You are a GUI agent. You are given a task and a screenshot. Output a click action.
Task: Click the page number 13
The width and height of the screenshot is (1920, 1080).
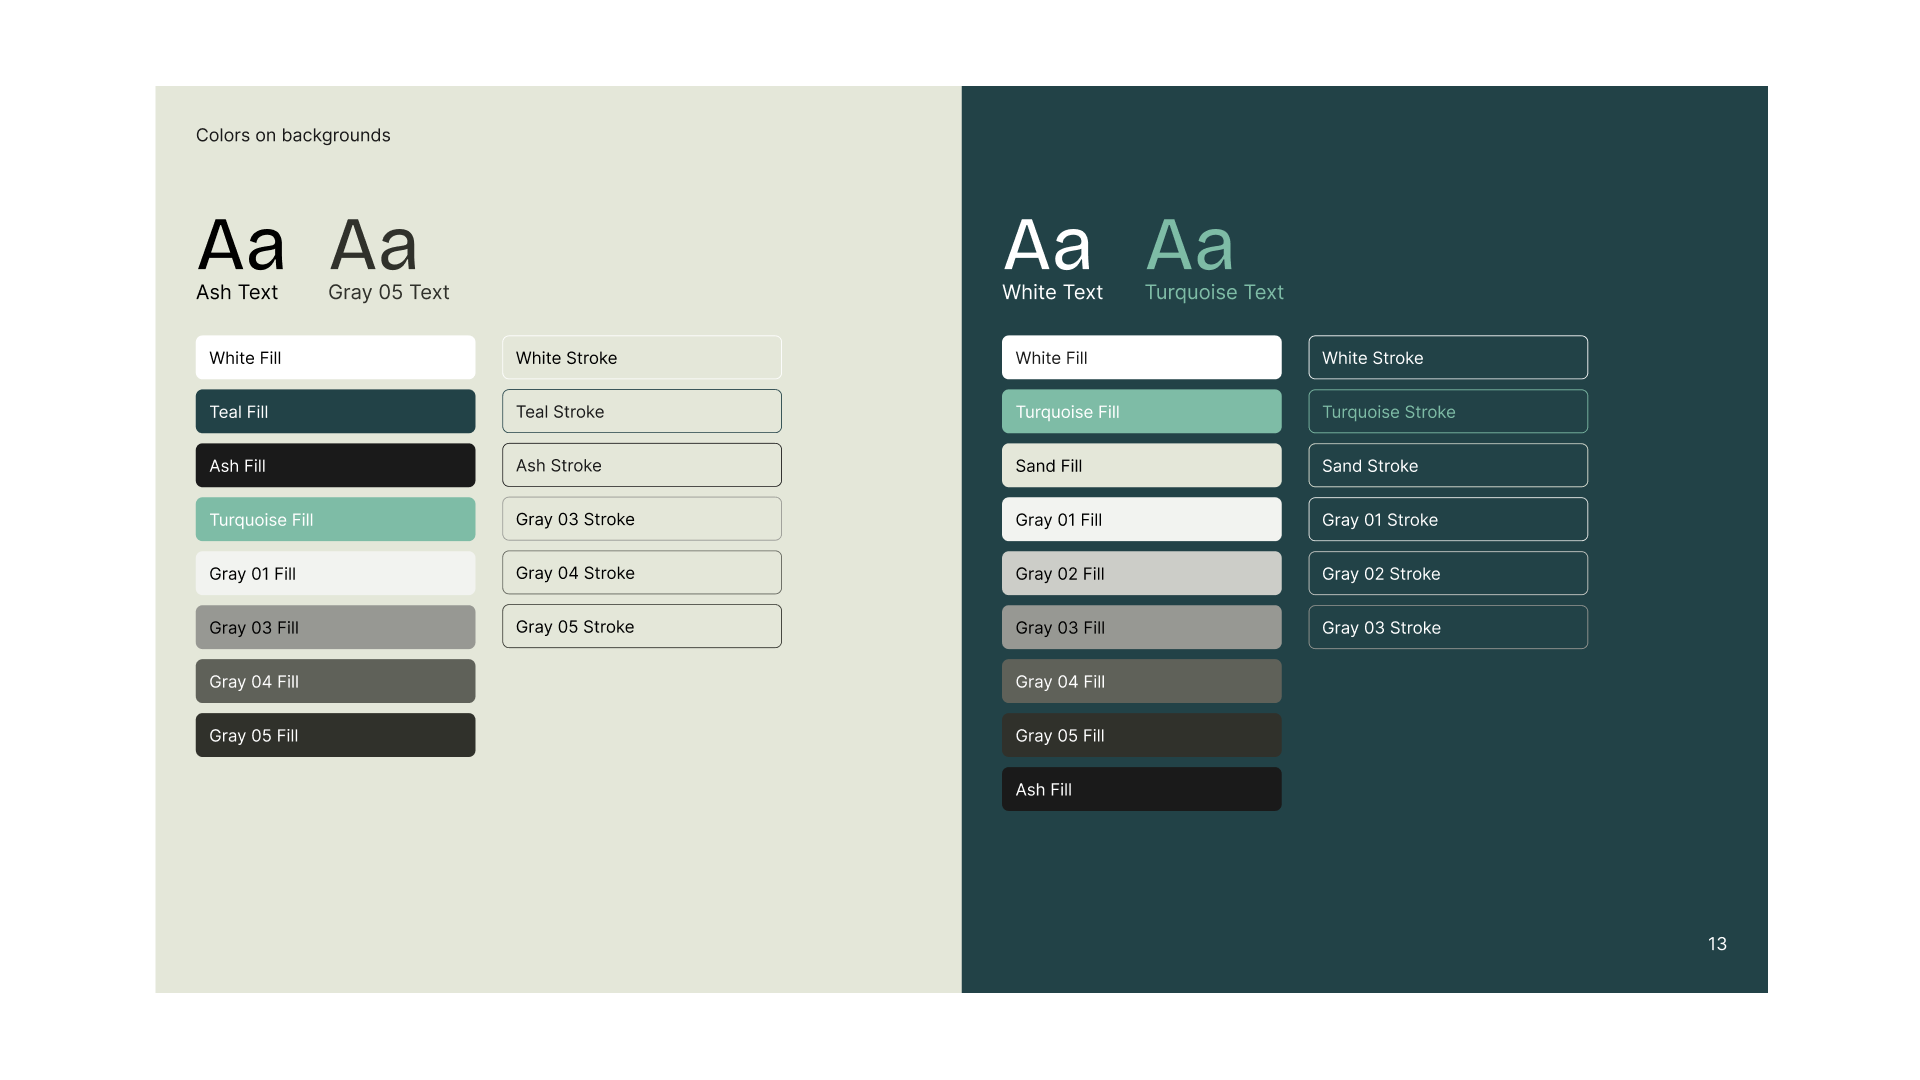(x=1717, y=944)
